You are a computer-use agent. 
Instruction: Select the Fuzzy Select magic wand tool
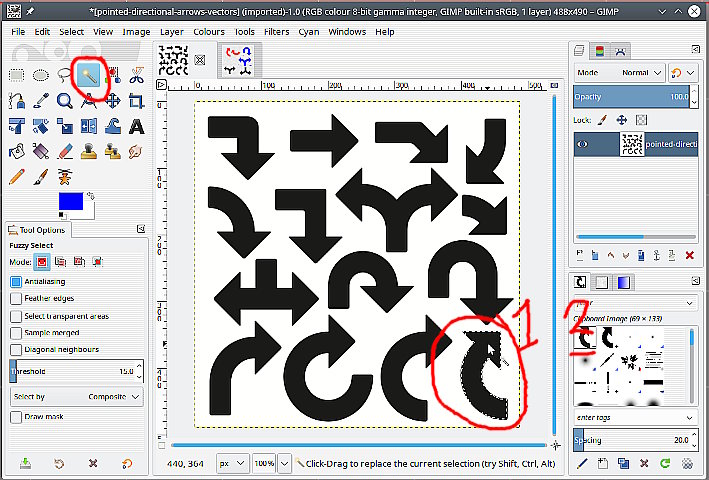(x=89, y=75)
